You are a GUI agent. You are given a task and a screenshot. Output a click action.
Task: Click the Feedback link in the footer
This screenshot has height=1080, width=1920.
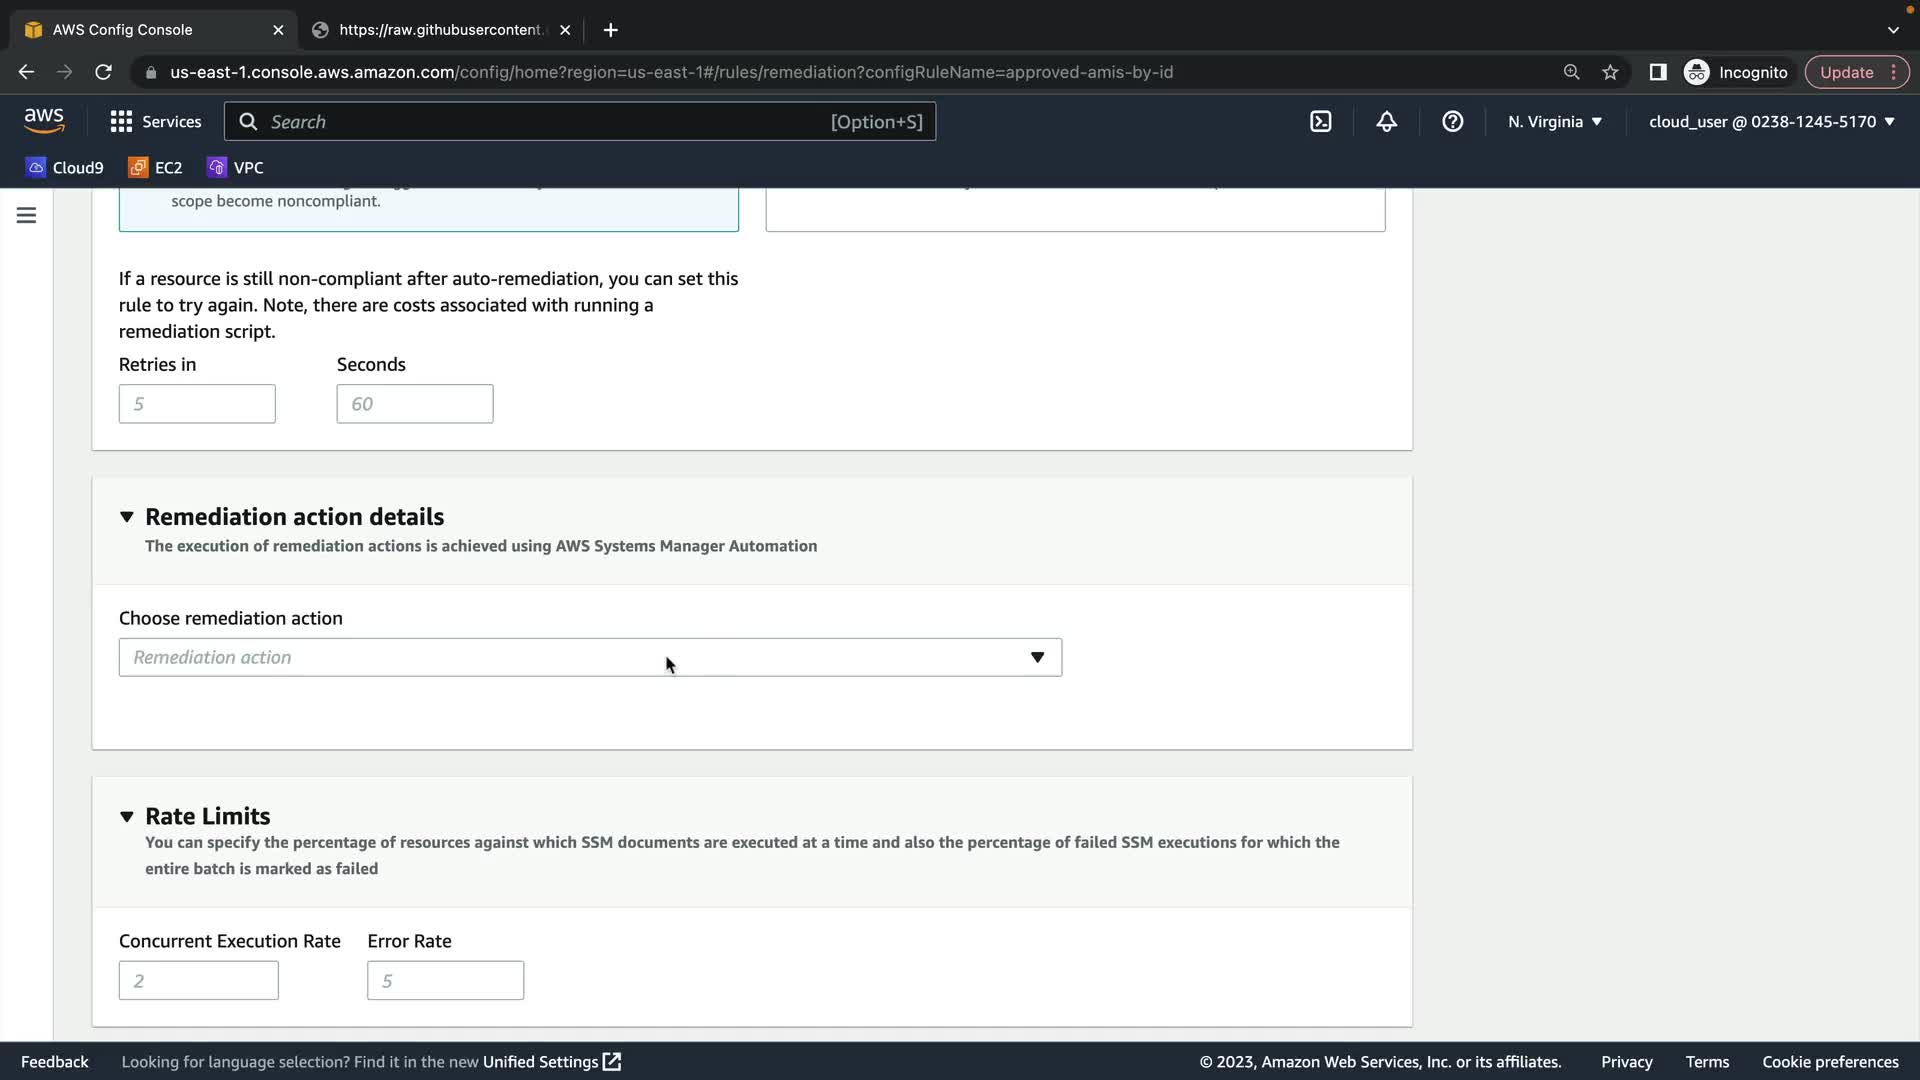[55, 1062]
